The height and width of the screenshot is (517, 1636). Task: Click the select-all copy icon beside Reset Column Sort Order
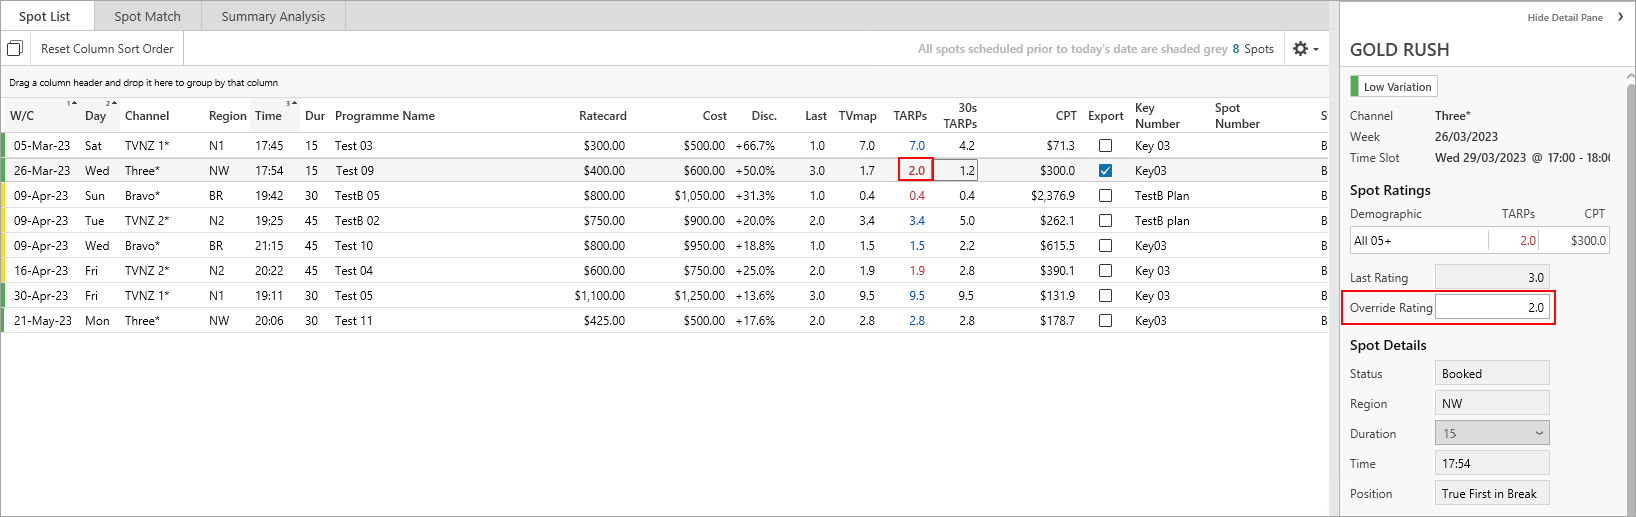pyautogui.click(x=15, y=48)
